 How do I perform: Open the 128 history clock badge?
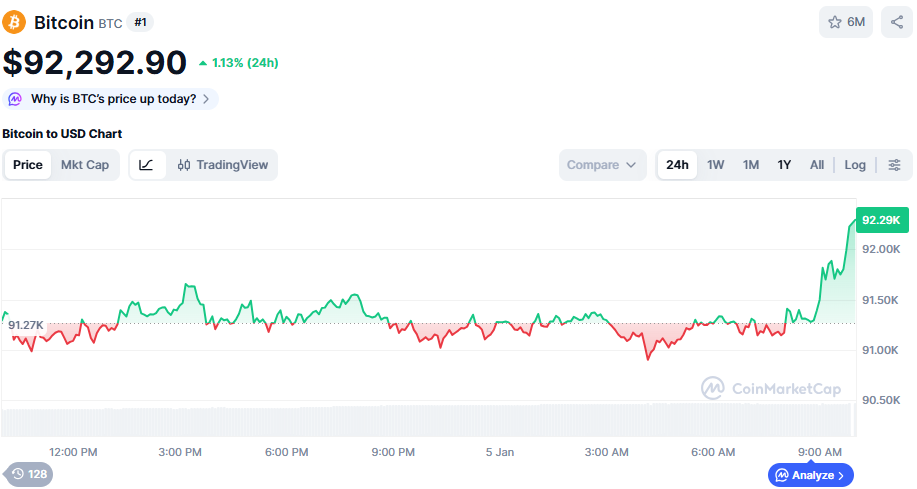28,474
